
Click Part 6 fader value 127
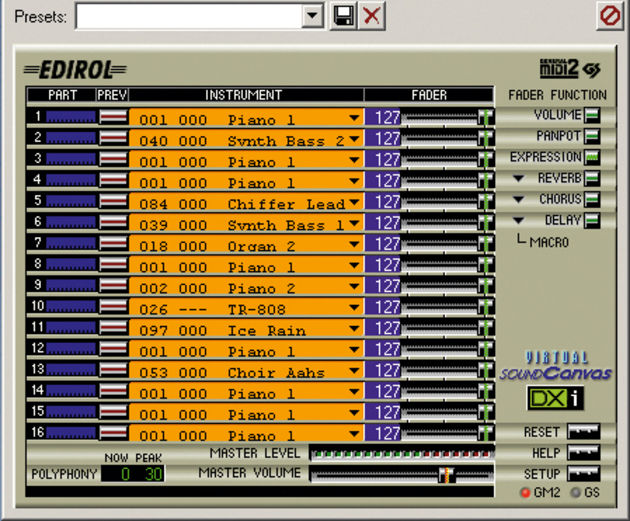[387, 223]
